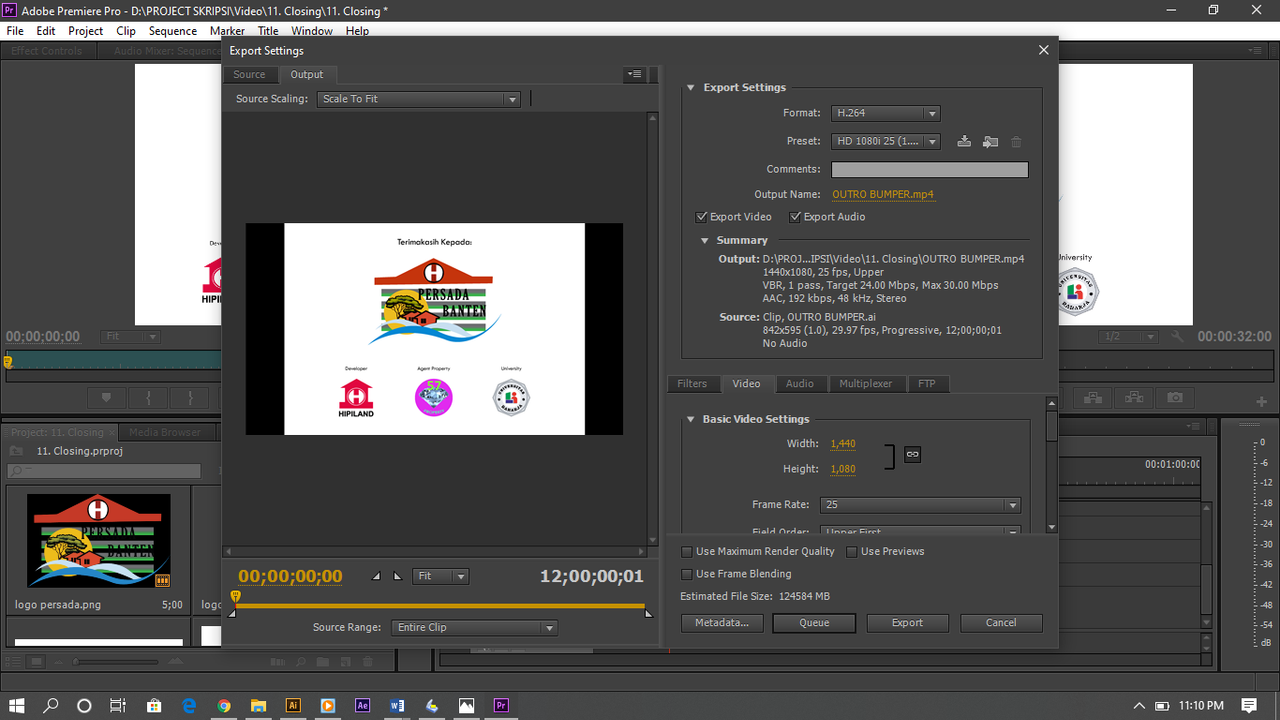Switch to the Multiplexer tab
This screenshot has width=1280, height=720.
[866, 384]
